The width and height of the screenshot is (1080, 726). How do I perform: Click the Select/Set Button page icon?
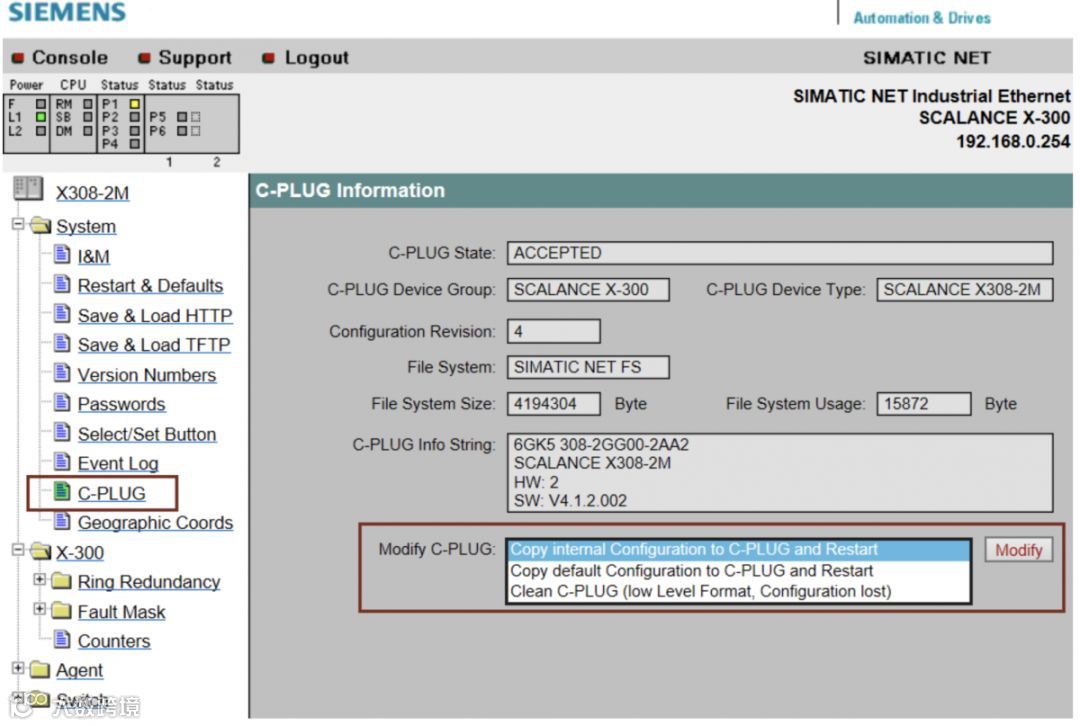63,433
